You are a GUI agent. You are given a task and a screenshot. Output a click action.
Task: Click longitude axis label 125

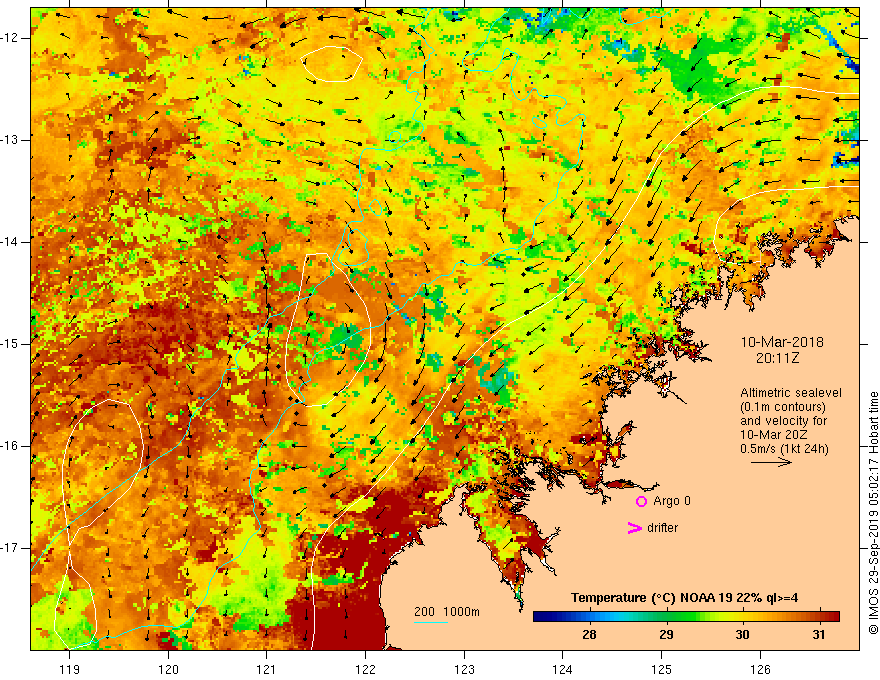coord(662,669)
